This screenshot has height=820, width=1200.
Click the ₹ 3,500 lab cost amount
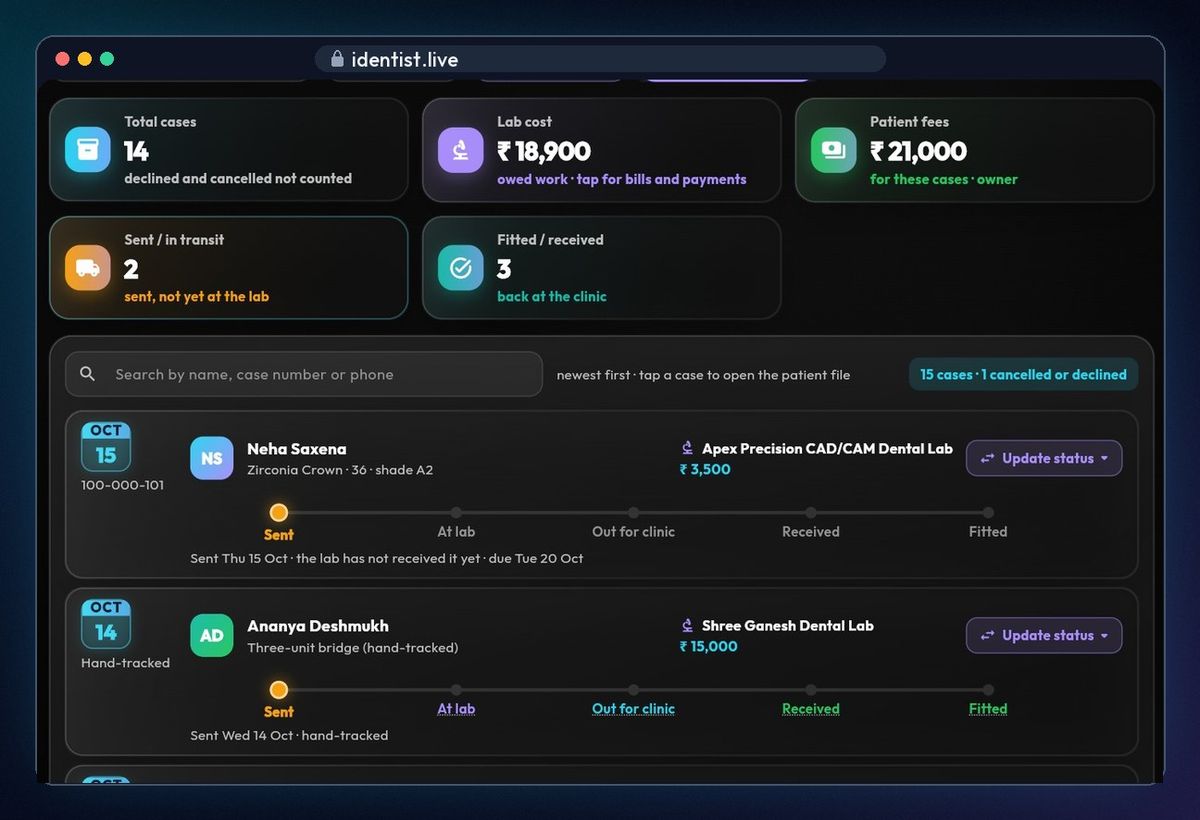(705, 469)
